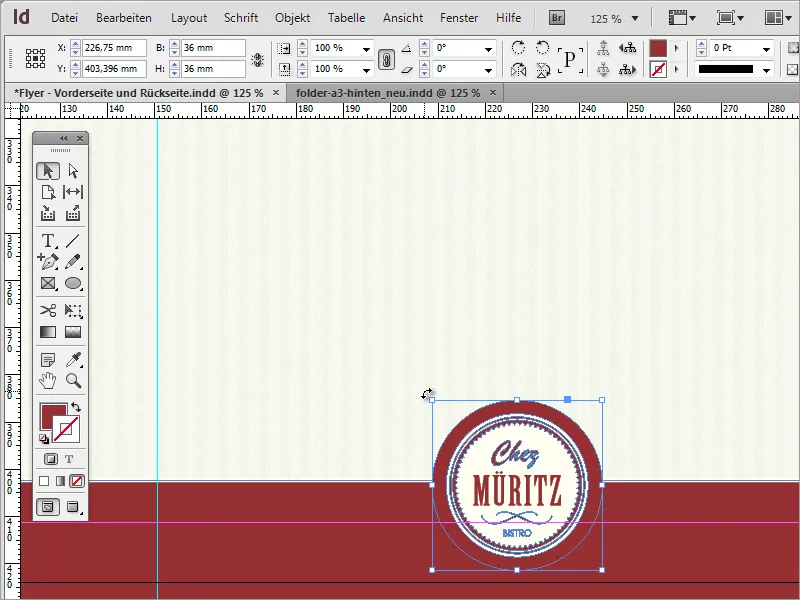Reset to default fill and stroke
This screenshot has height=600, width=800.
tap(44, 438)
